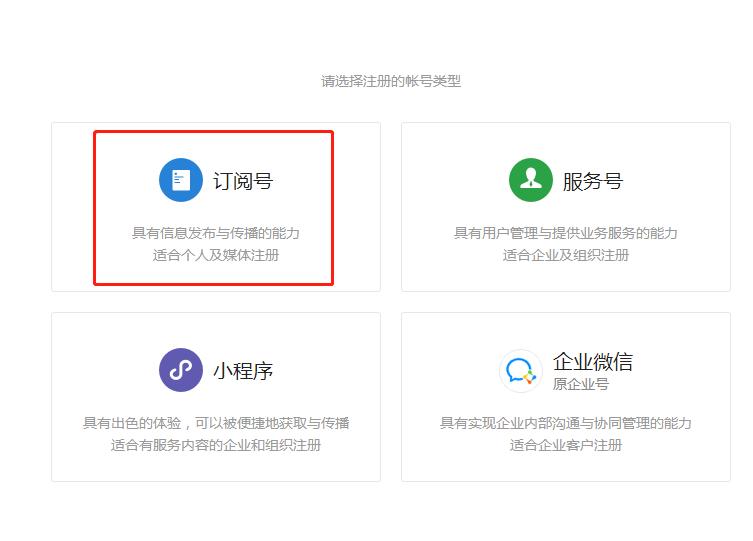This screenshot has width=753, height=541.
Task: Select the 服务号 account type title
Action: click(593, 181)
